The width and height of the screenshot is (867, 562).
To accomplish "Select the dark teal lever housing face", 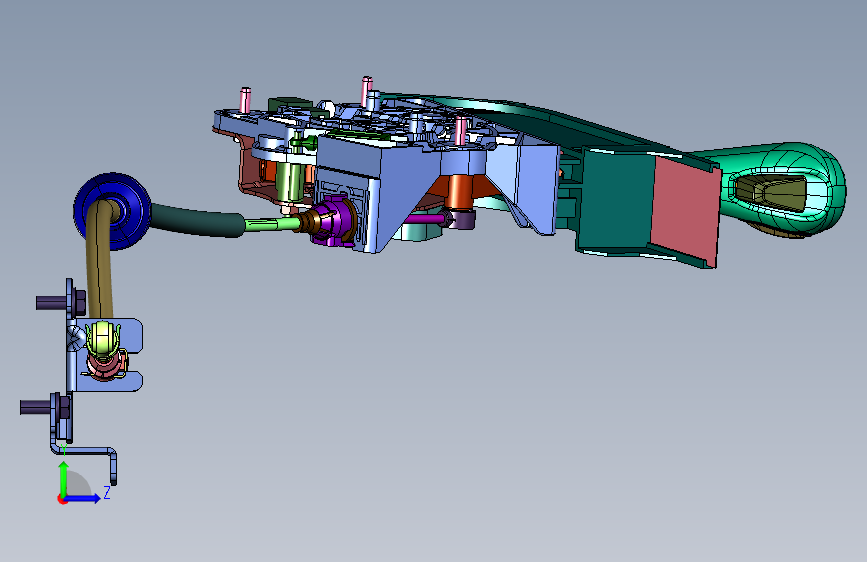I will (x=615, y=199).
